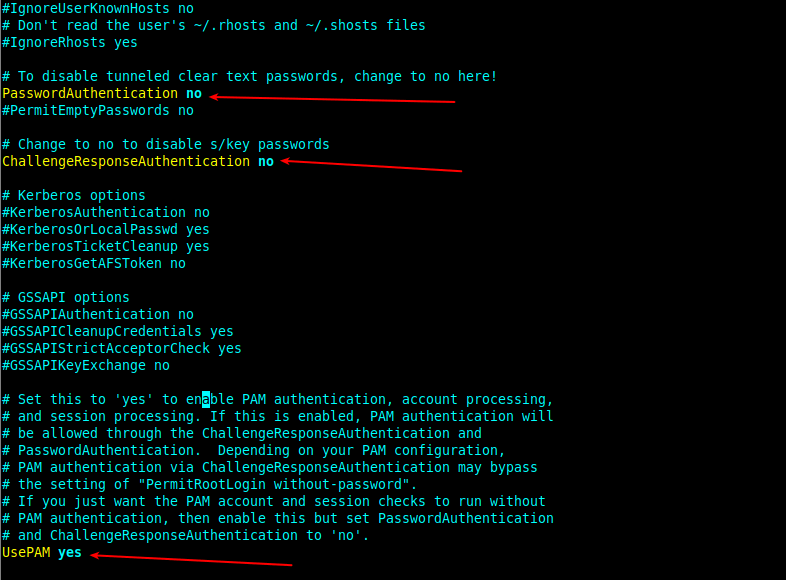Place cursor on #GSSAPIAuthentication no line

(x=98, y=314)
